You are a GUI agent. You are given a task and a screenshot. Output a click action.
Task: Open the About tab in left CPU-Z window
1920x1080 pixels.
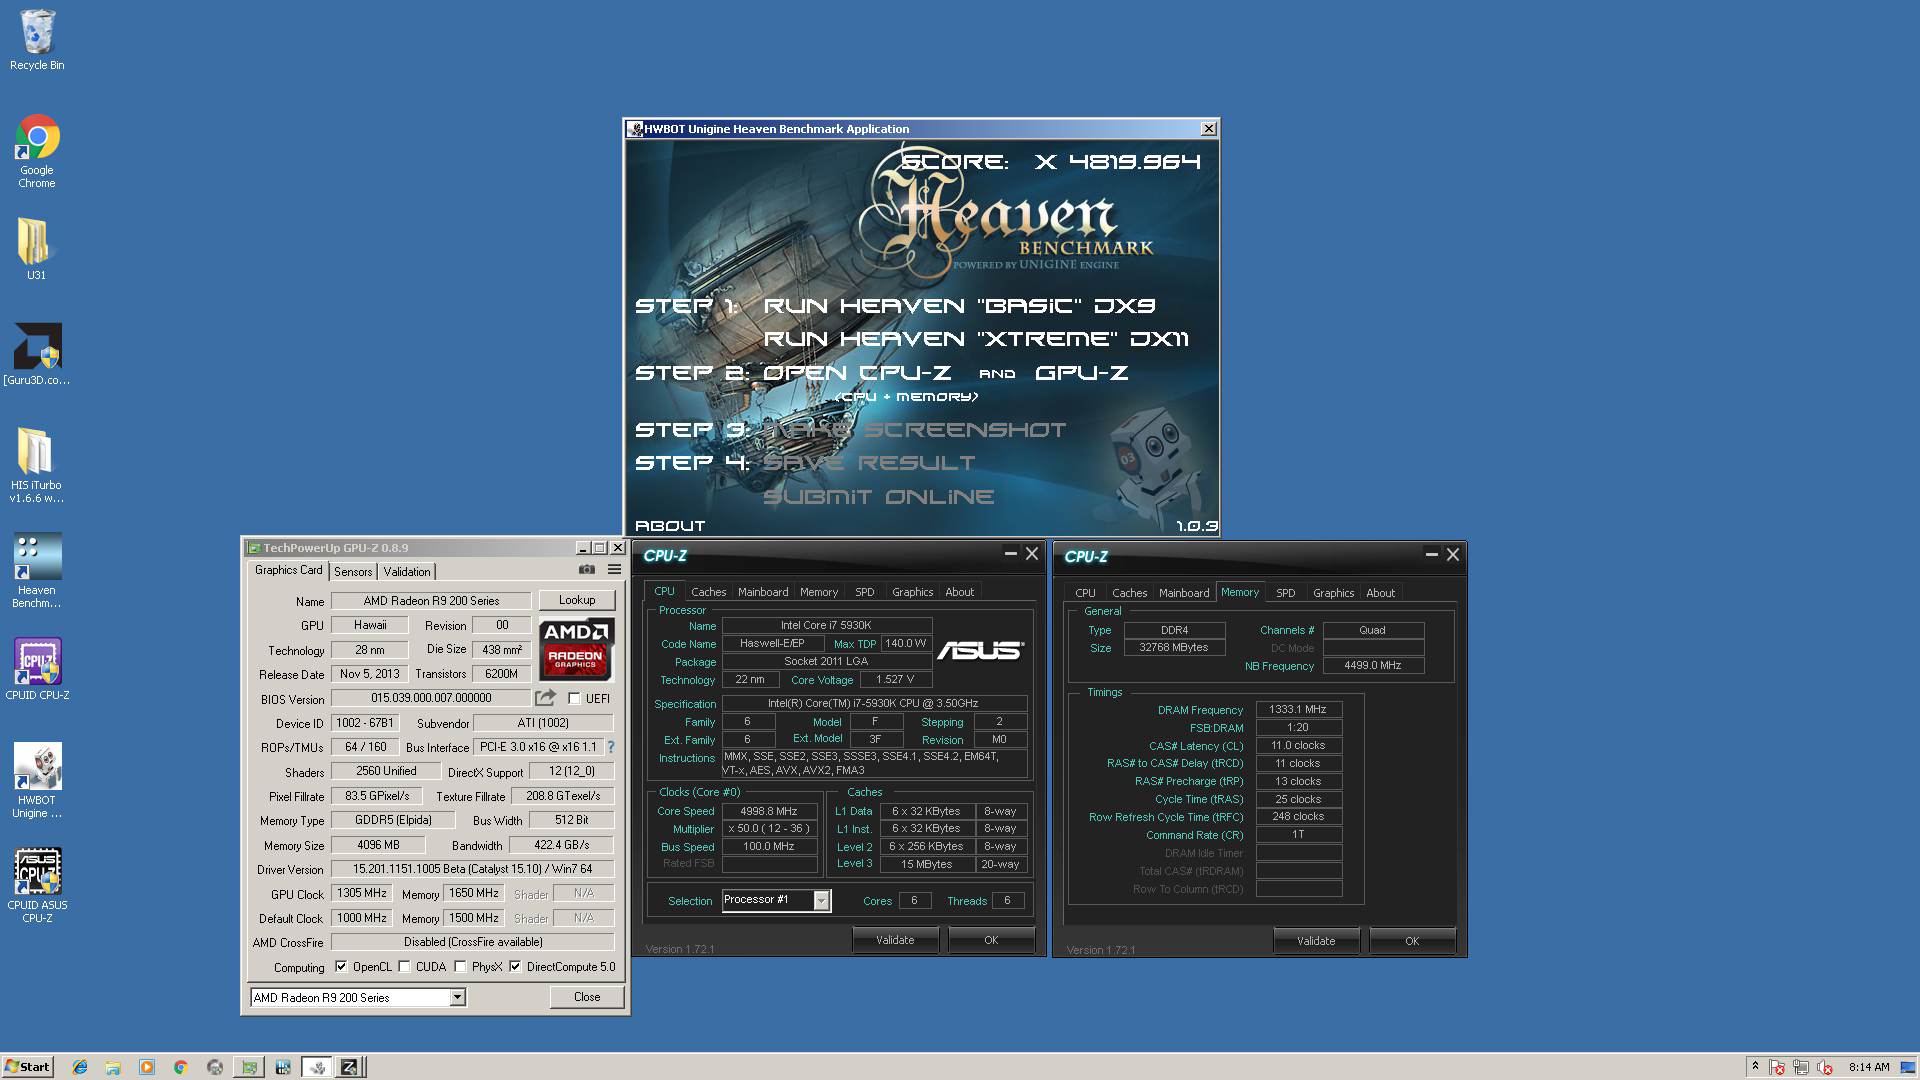pos(960,592)
